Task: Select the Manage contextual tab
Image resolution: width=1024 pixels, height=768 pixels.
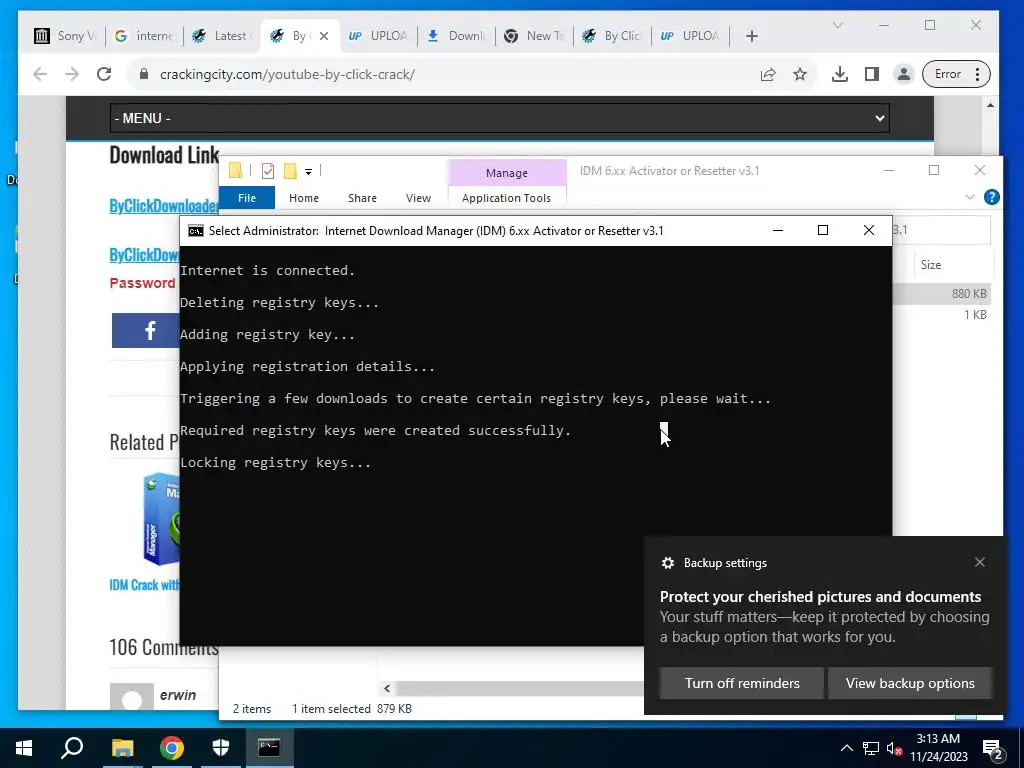Action: pos(507,173)
